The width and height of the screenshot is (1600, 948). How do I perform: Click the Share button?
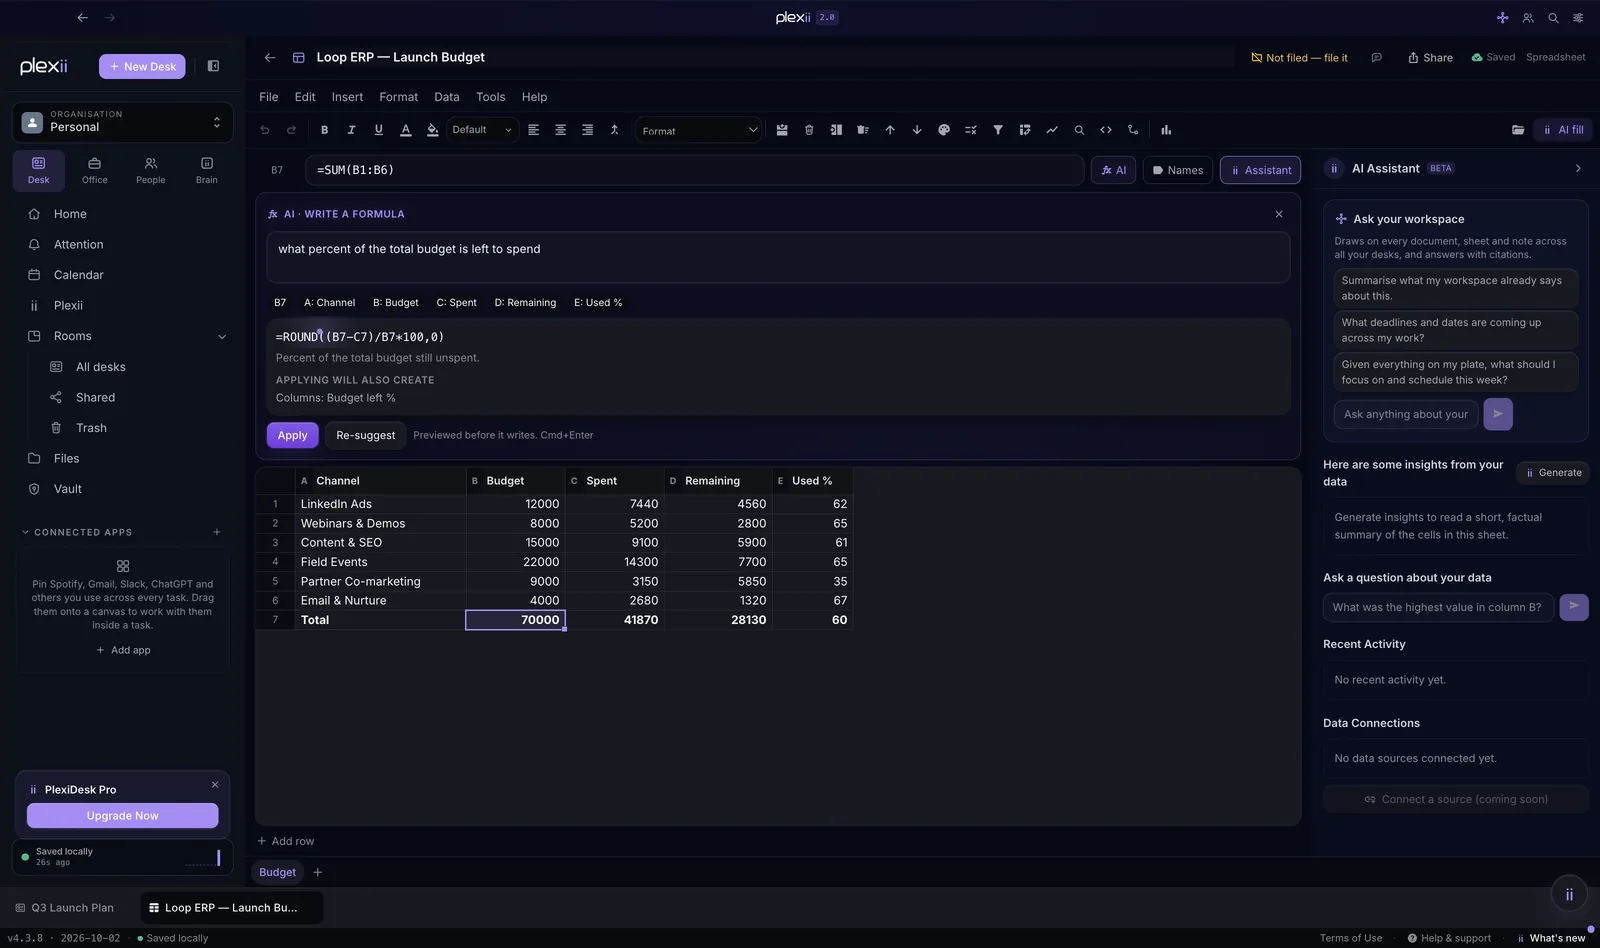(1430, 58)
